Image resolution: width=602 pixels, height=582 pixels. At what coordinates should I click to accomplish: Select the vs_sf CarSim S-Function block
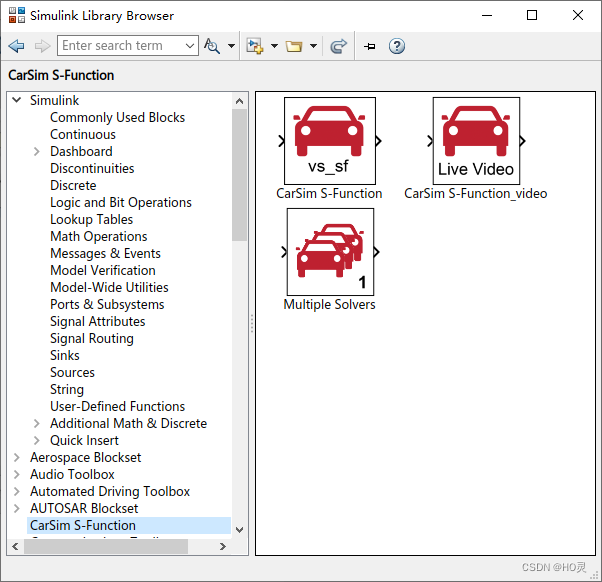[330, 141]
